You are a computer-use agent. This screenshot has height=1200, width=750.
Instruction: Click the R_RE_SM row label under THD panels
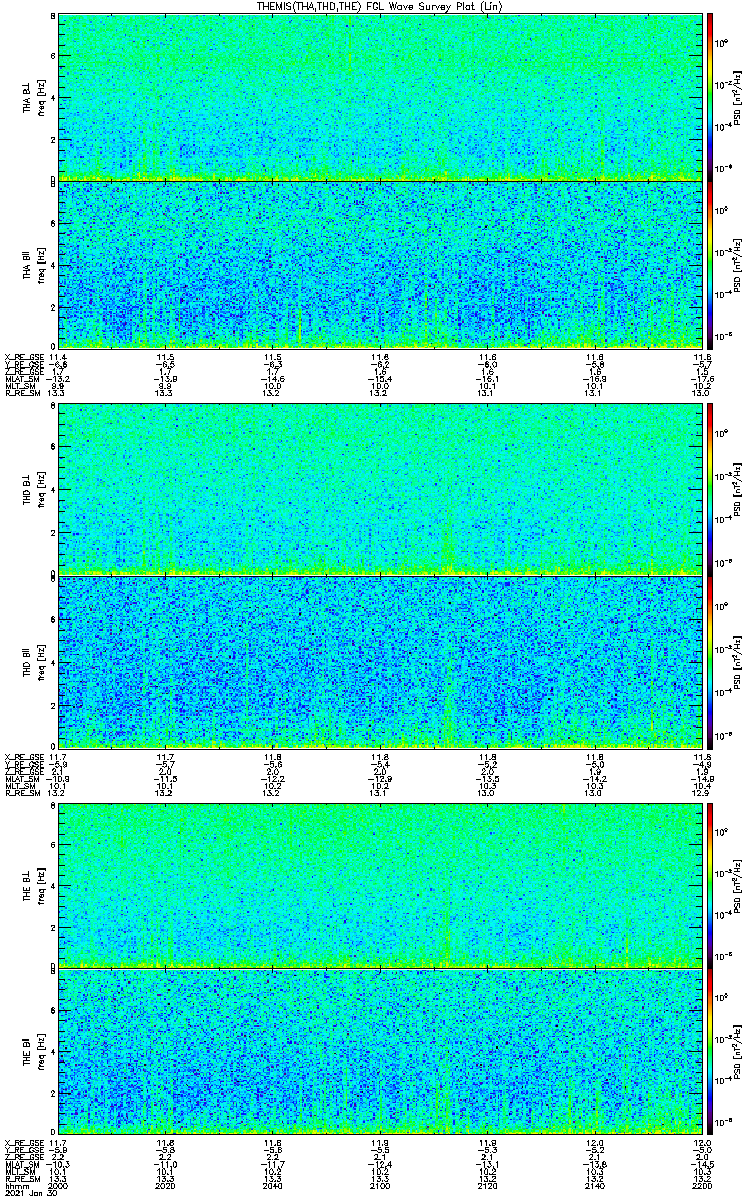[24, 794]
